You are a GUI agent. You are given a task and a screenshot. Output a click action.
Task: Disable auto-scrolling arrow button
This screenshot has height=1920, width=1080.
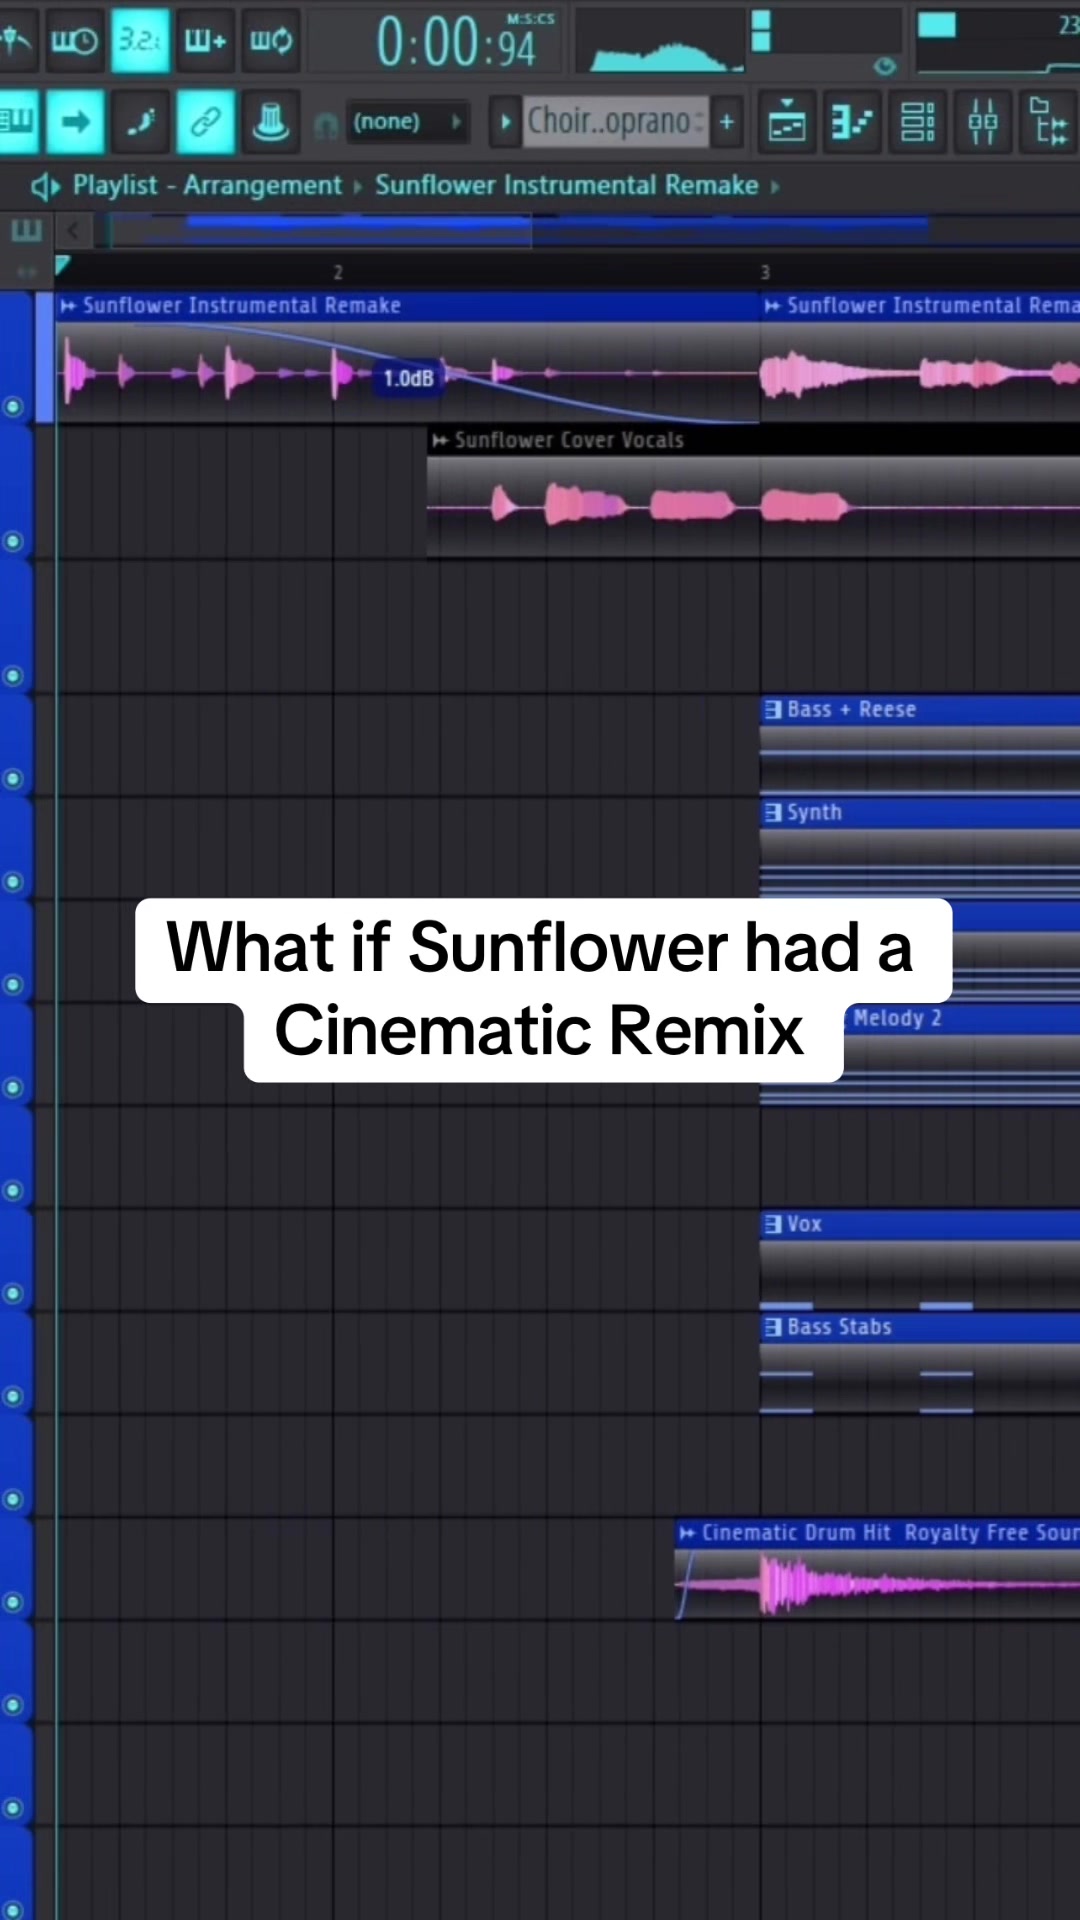tap(75, 122)
